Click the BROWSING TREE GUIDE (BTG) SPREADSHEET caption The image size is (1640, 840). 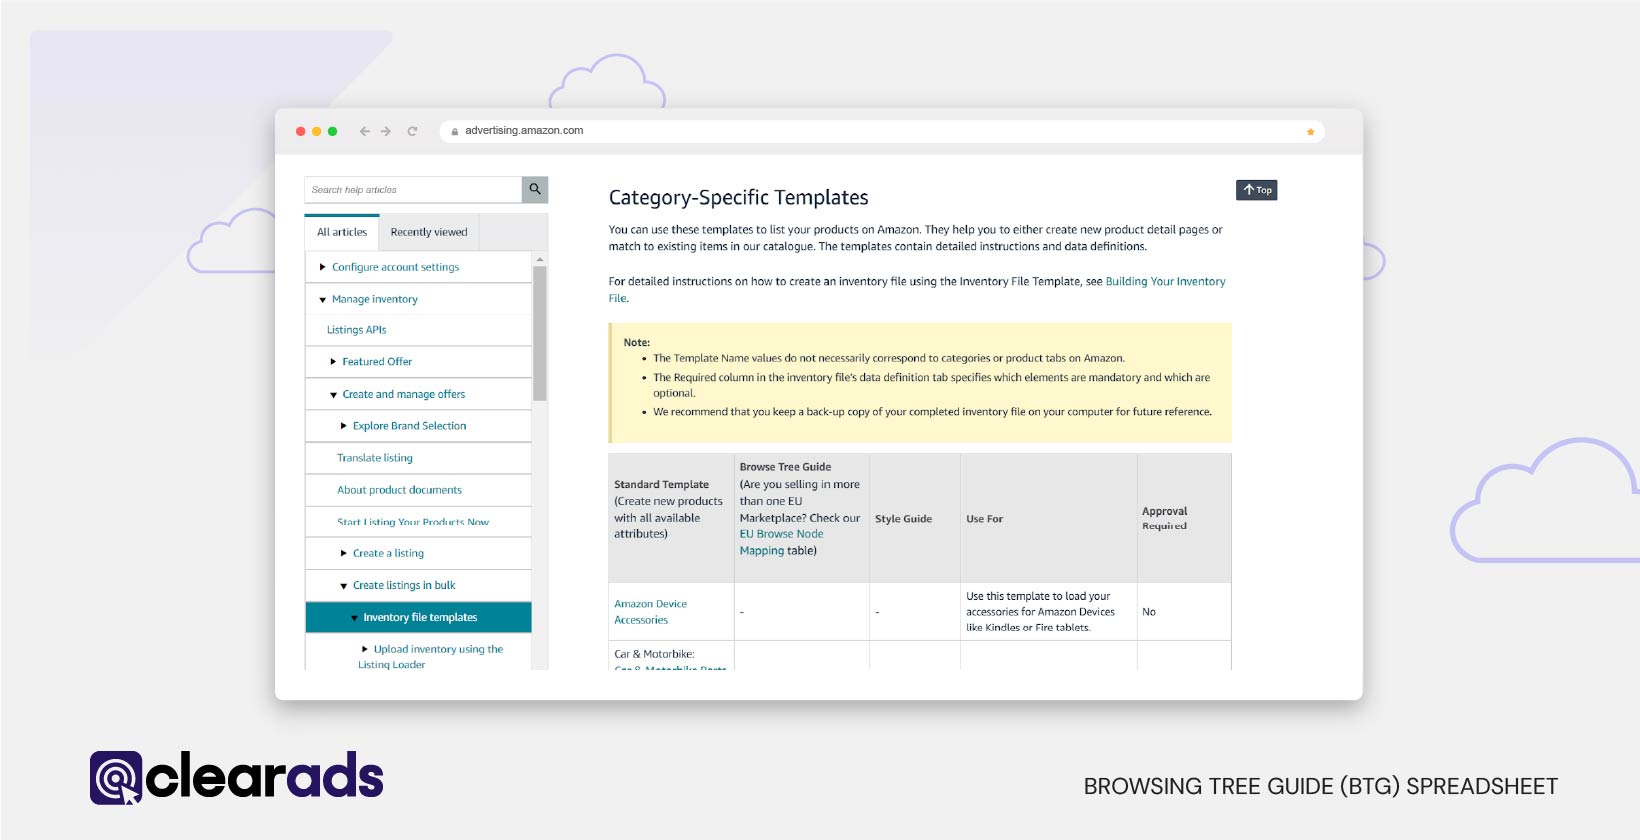tap(1321, 786)
